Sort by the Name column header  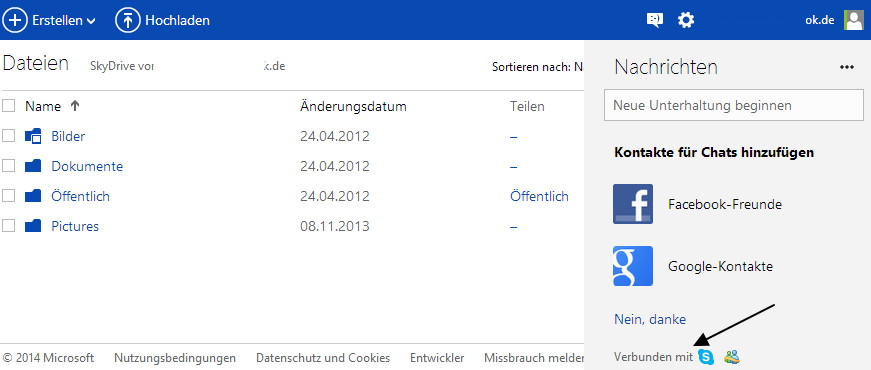coord(43,106)
